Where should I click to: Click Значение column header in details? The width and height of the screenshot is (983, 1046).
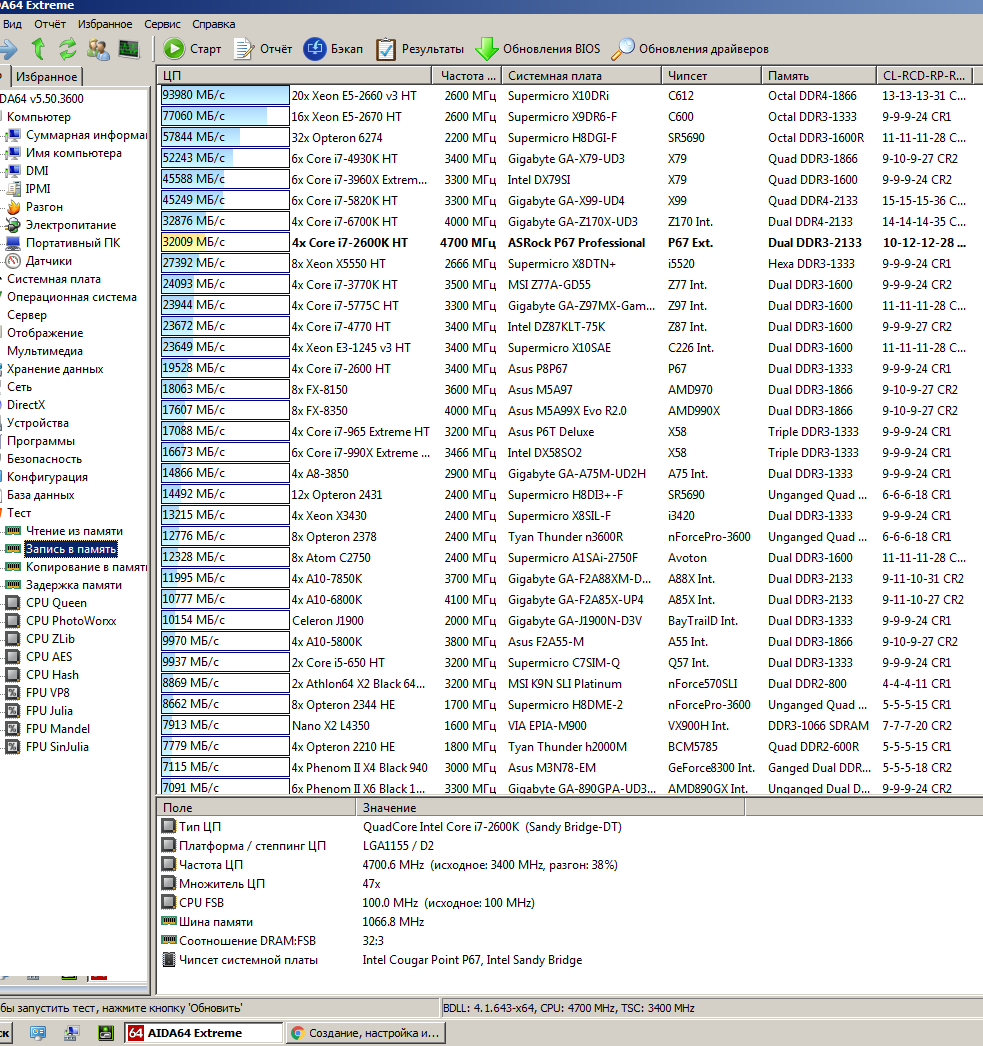550,808
